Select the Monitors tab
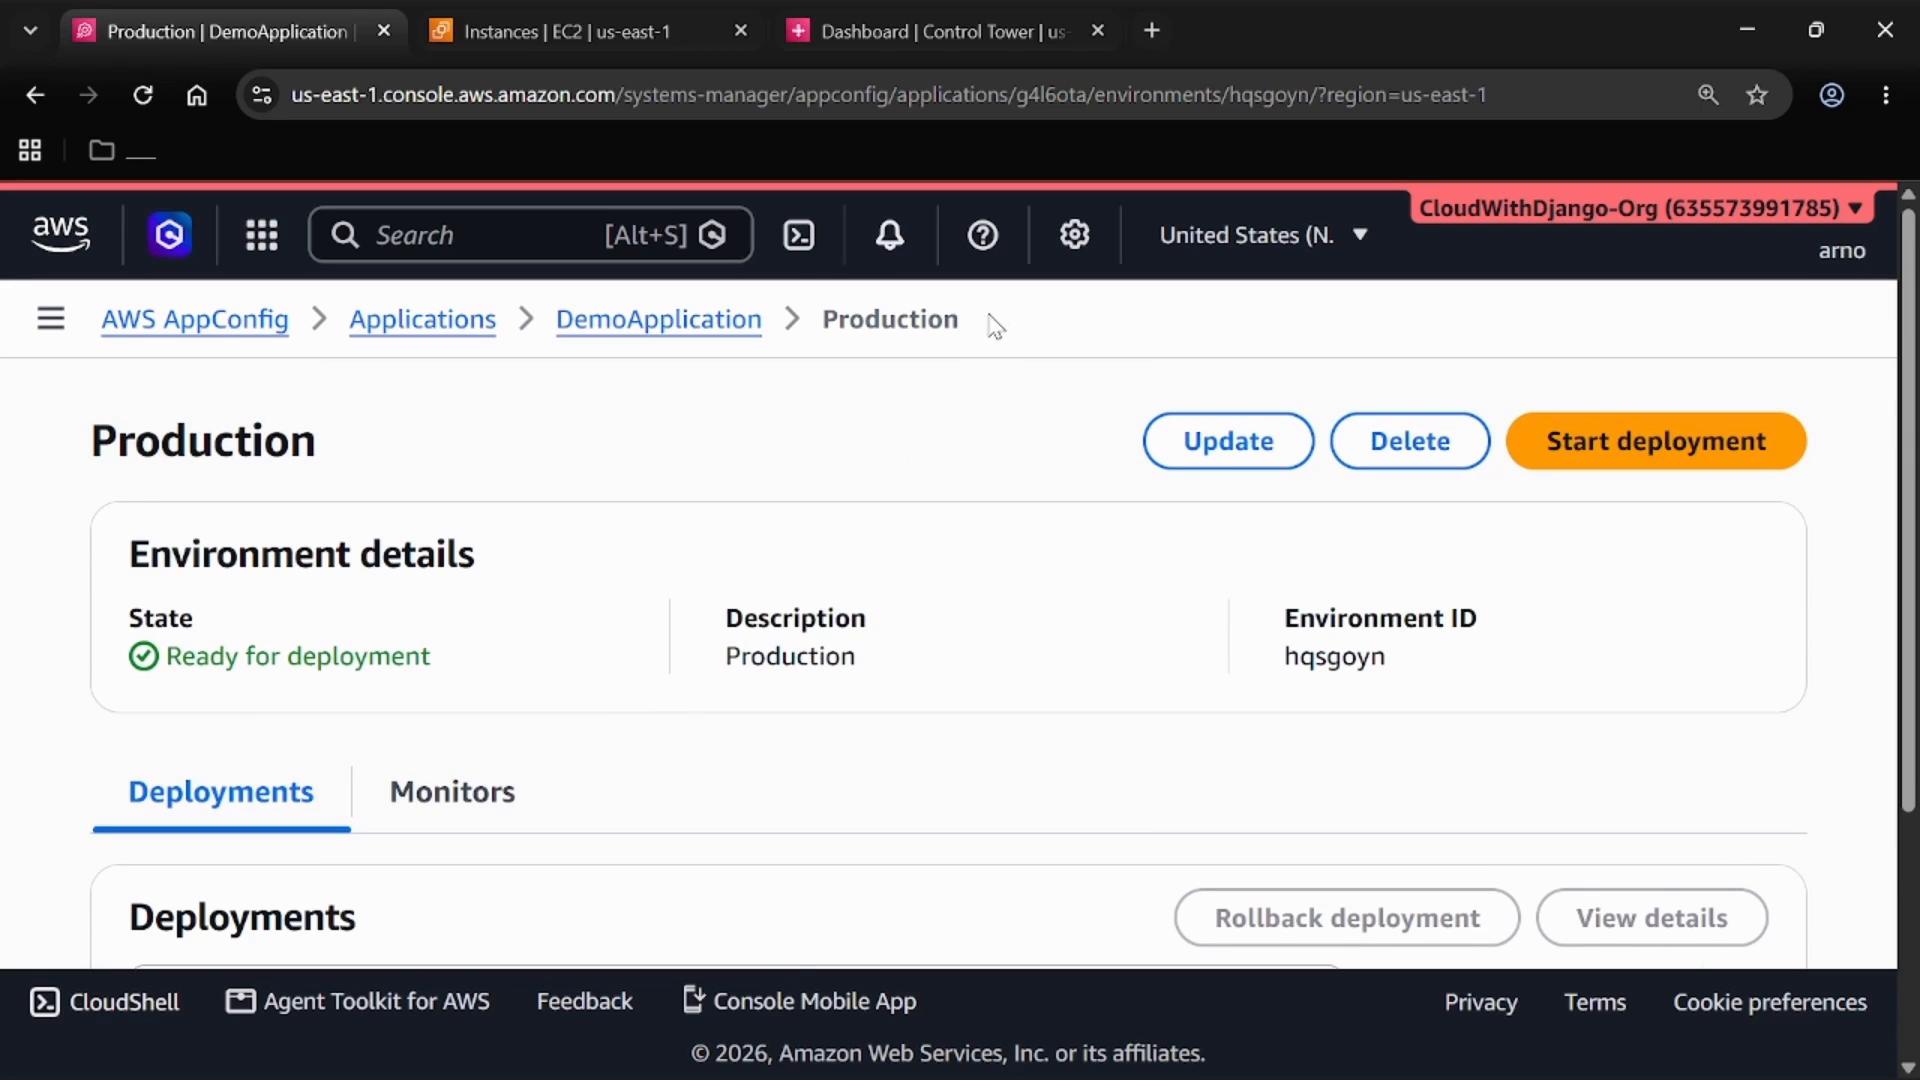Viewport: 1920px width, 1080px height. [452, 792]
